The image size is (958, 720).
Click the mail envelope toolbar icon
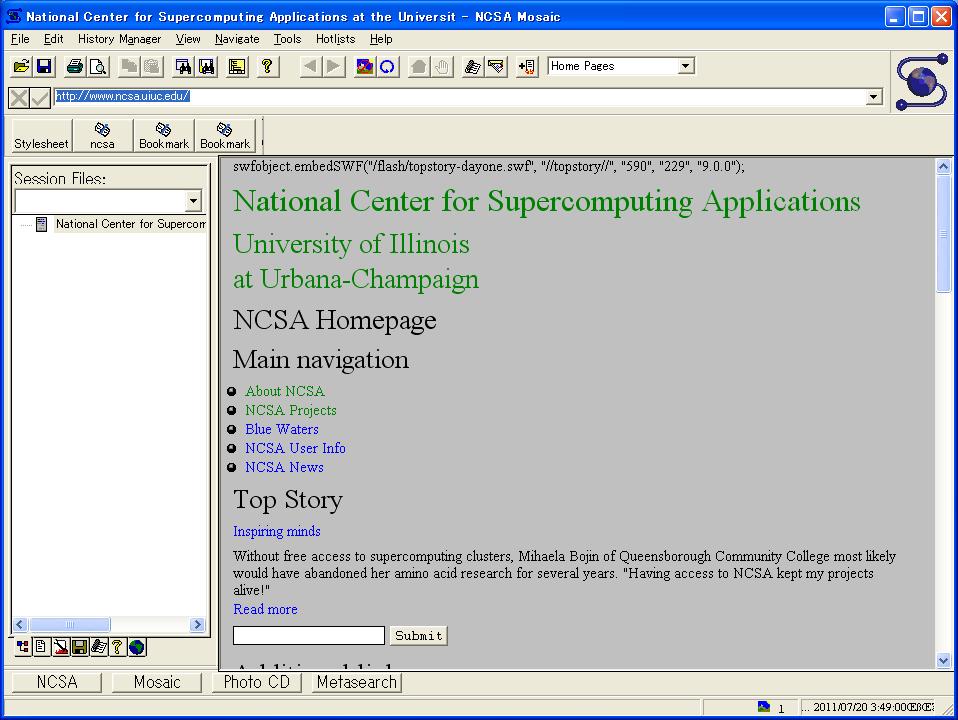point(496,66)
